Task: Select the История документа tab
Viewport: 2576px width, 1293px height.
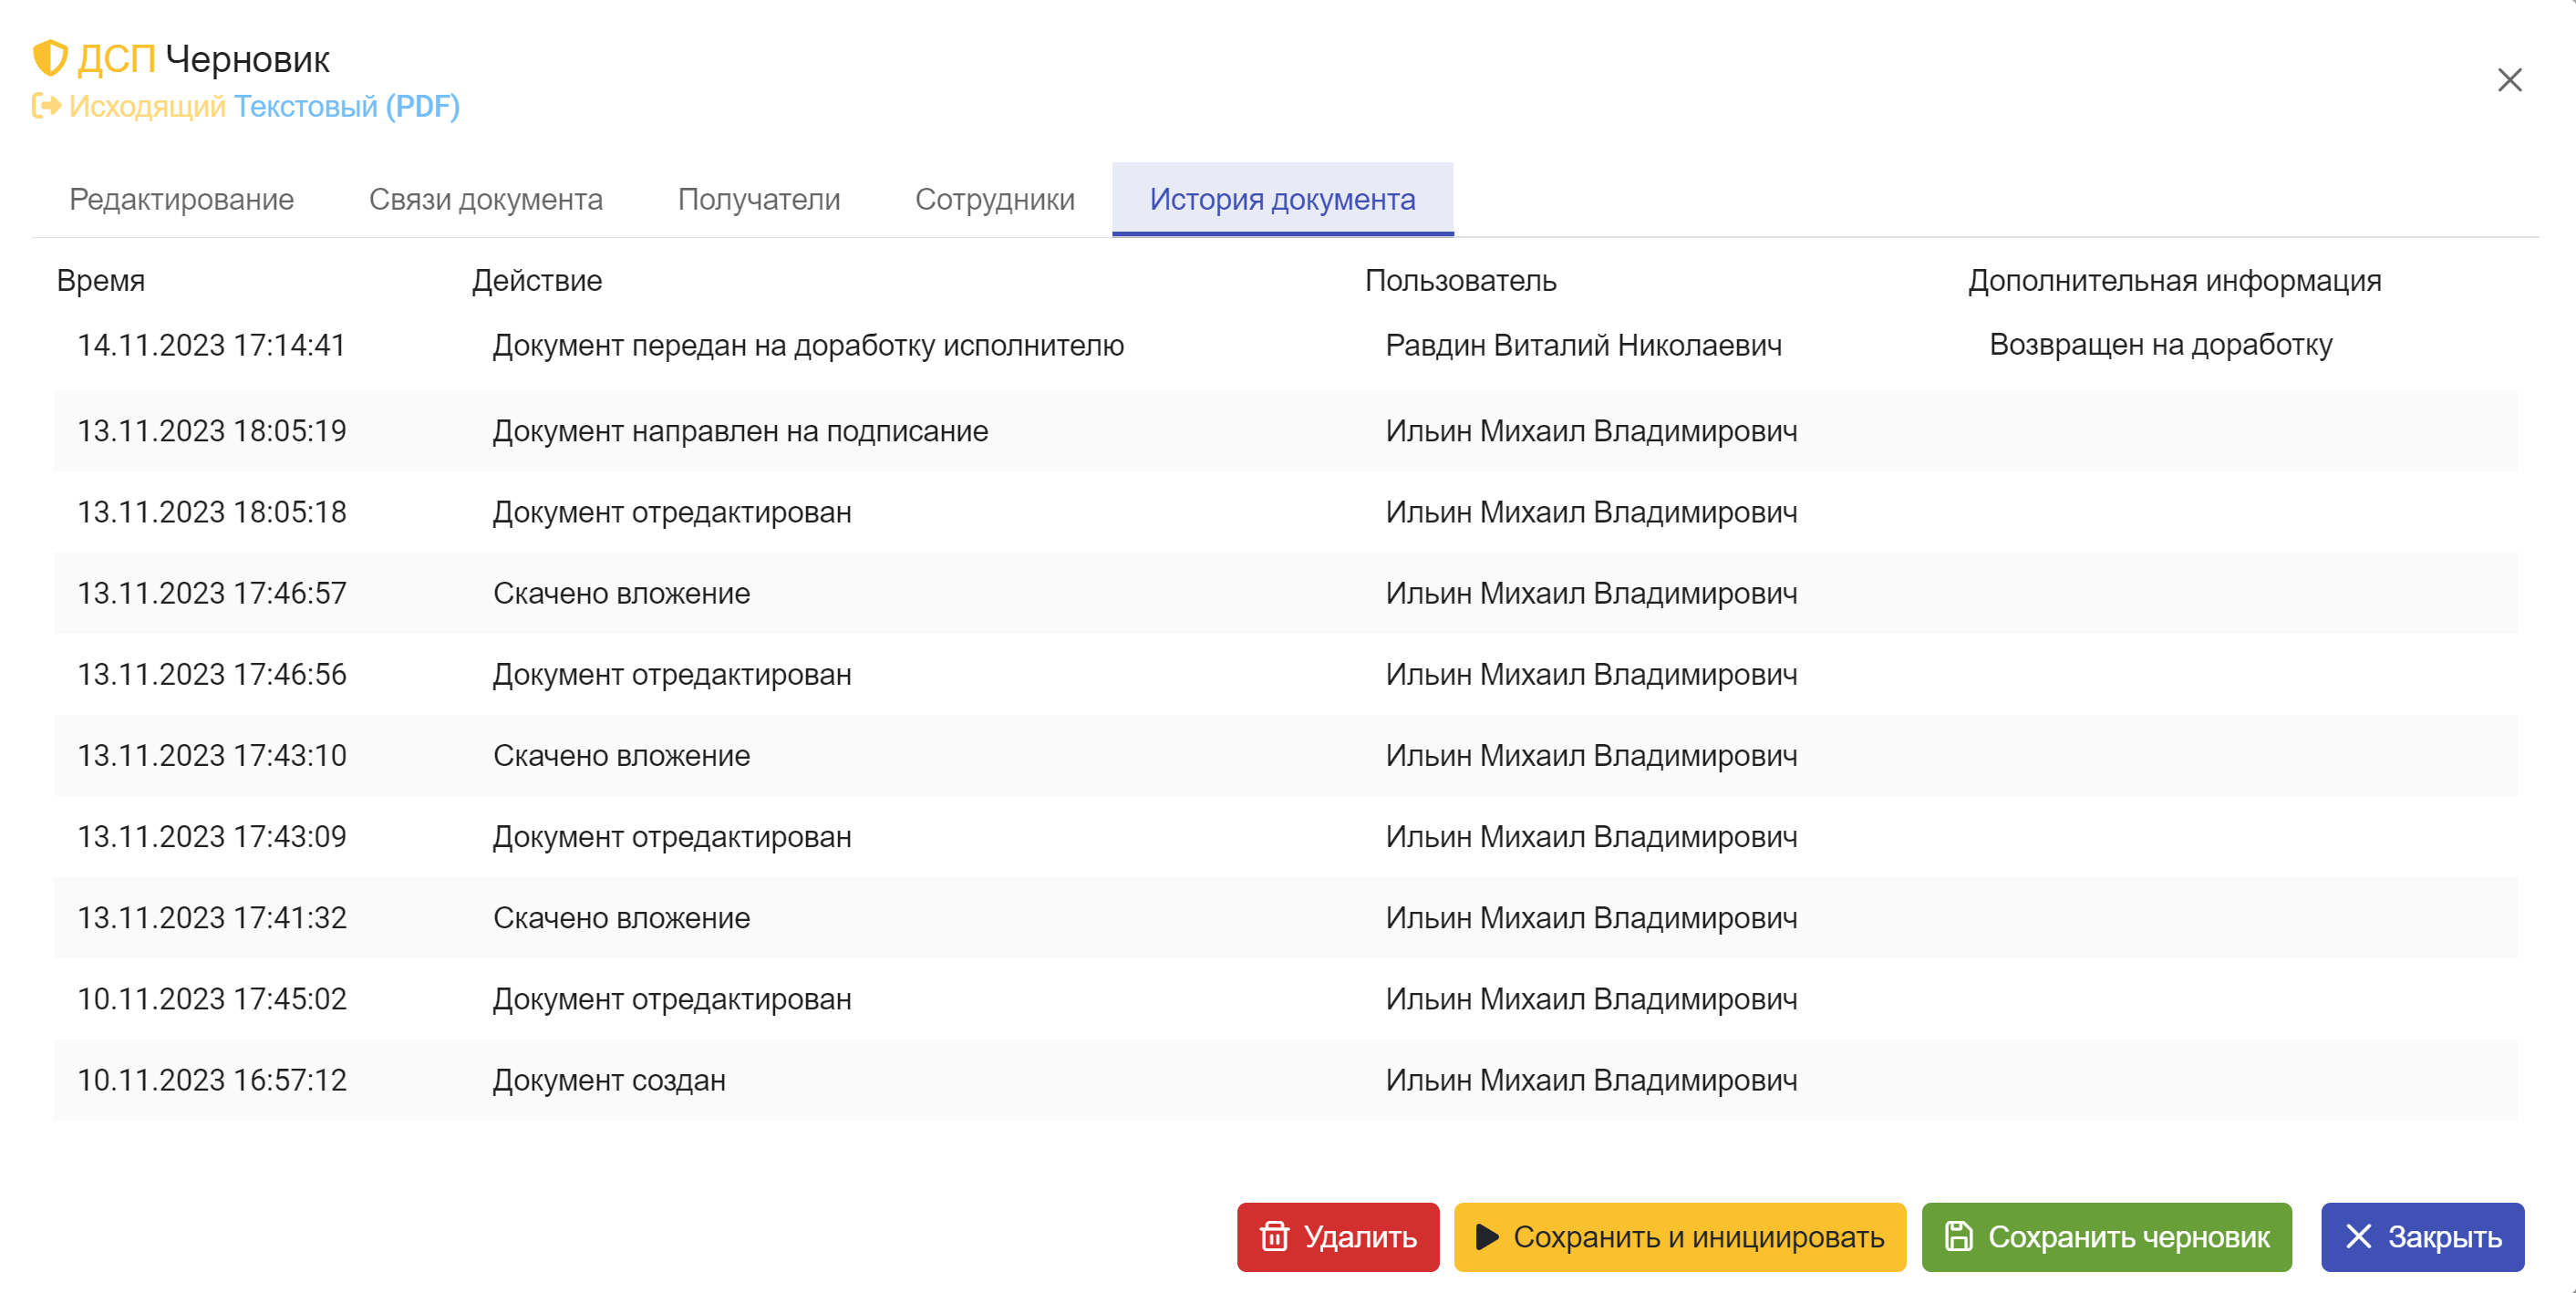Action: point(1282,199)
